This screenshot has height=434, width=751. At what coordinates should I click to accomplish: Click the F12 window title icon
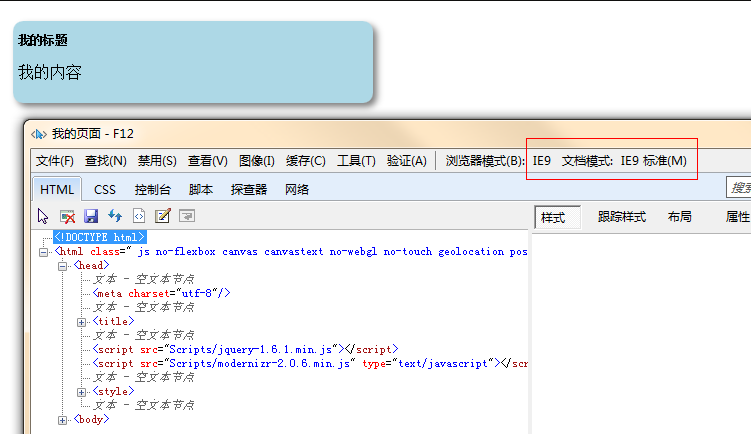39,133
